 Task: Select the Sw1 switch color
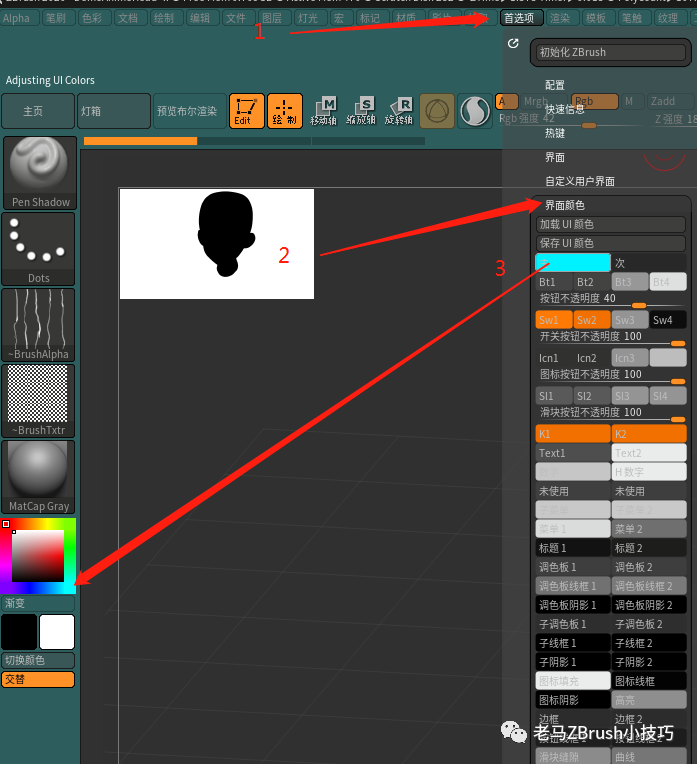tap(554, 320)
